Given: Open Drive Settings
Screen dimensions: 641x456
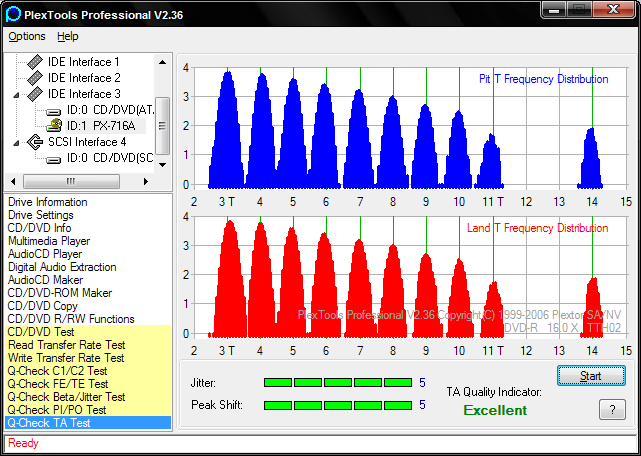Looking at the screenshot, I should click(x=40, y=215).
